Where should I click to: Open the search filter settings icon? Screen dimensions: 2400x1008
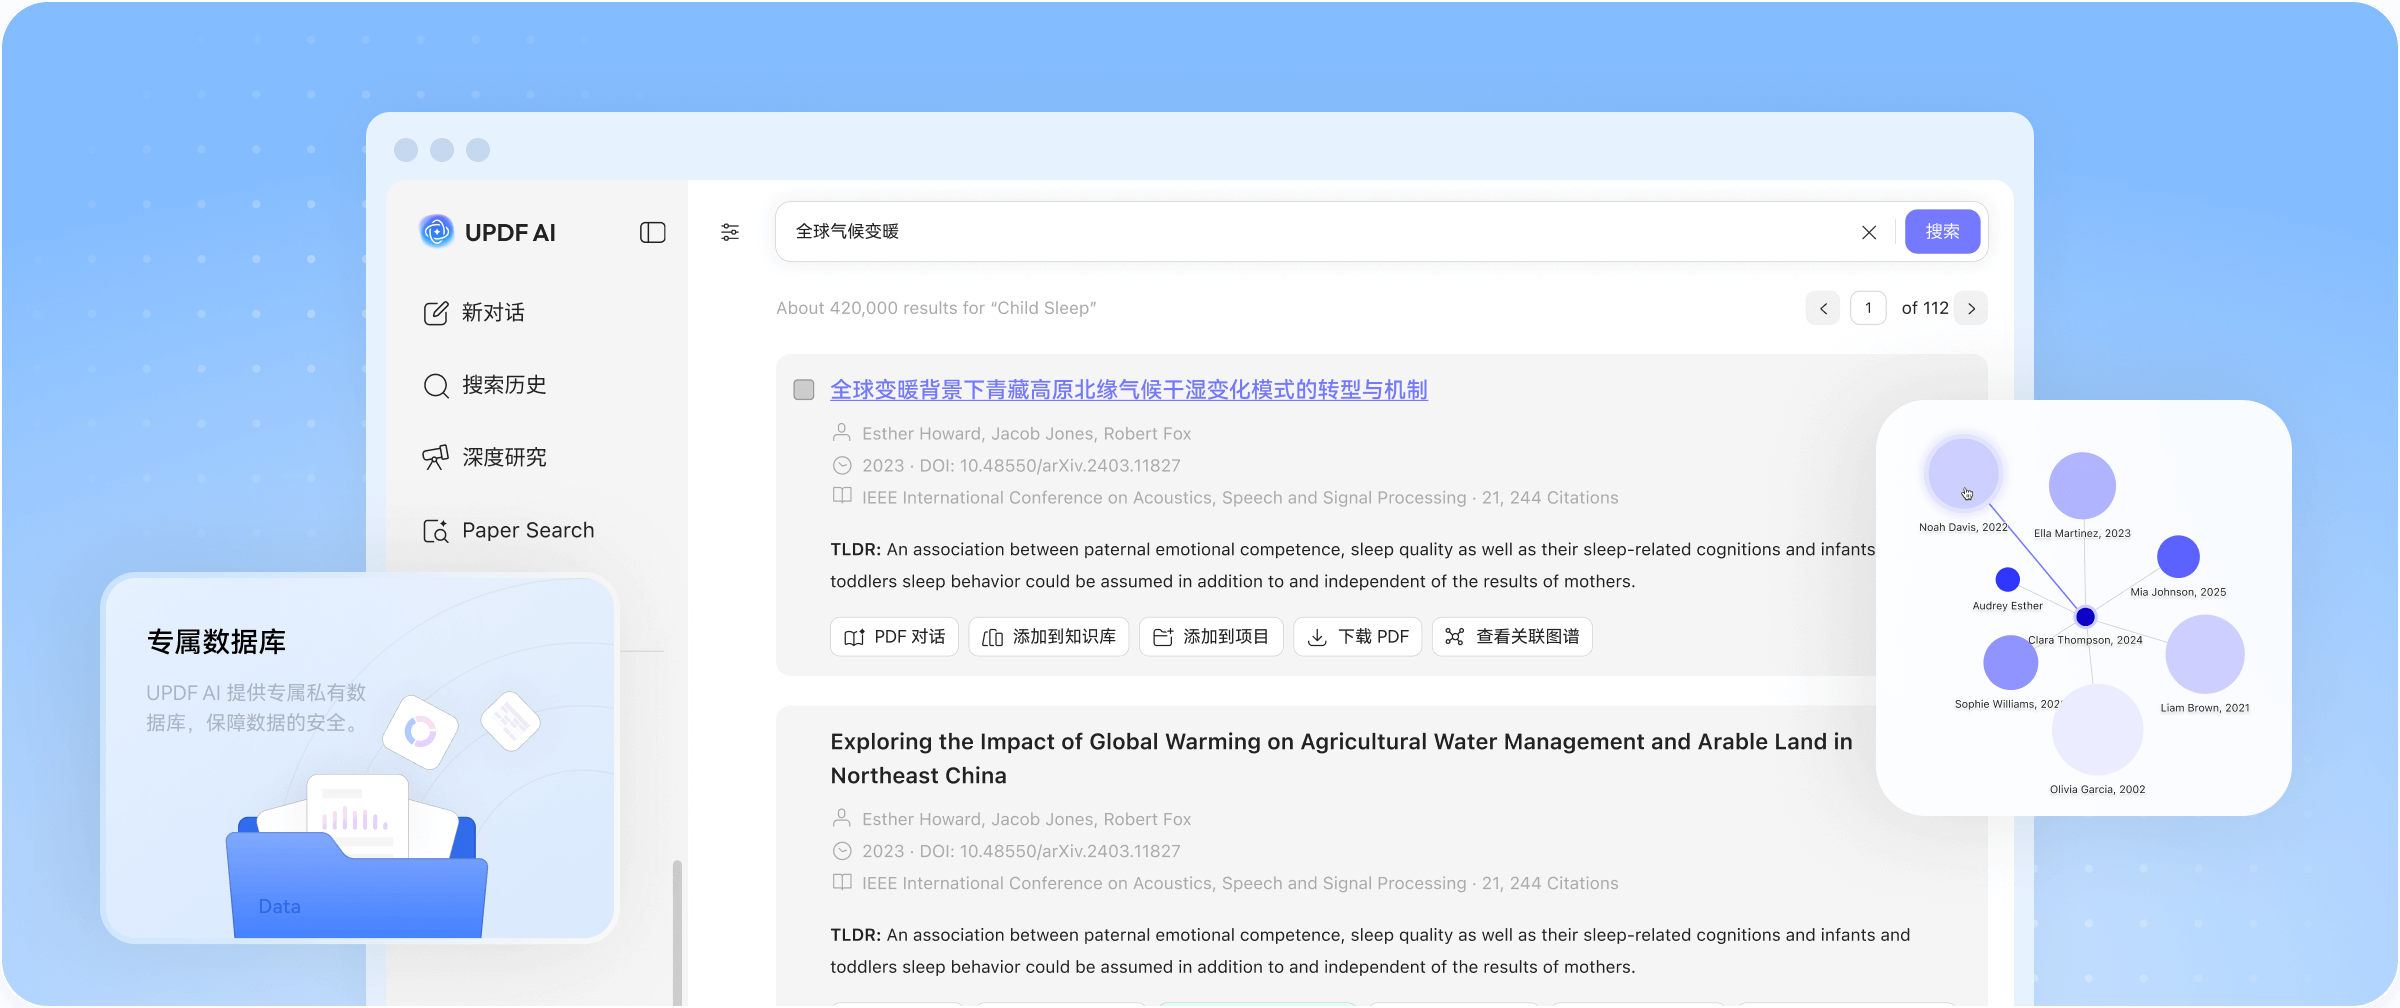coord(730,233)
